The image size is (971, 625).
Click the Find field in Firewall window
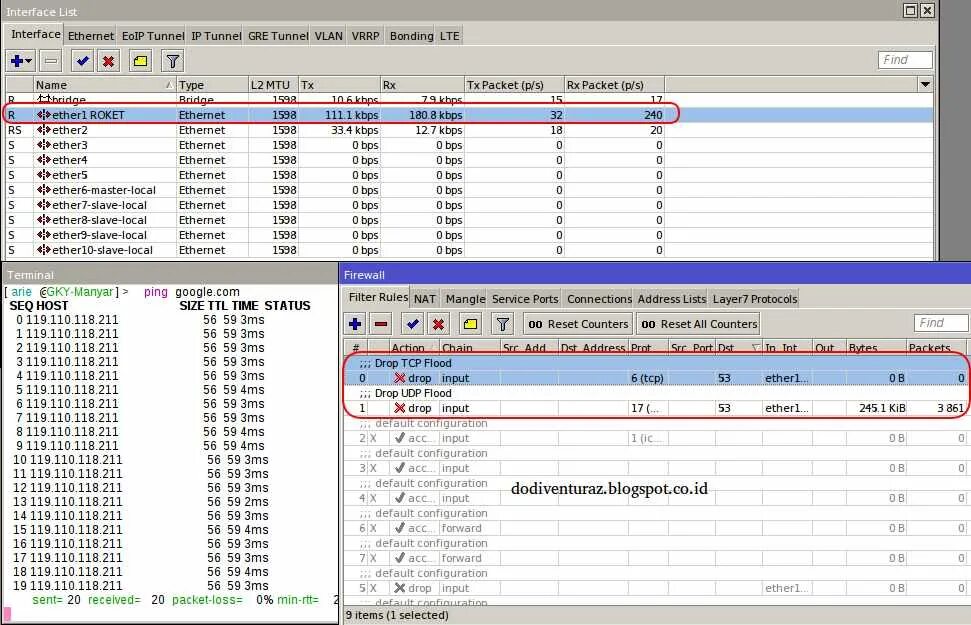point(941,323)
